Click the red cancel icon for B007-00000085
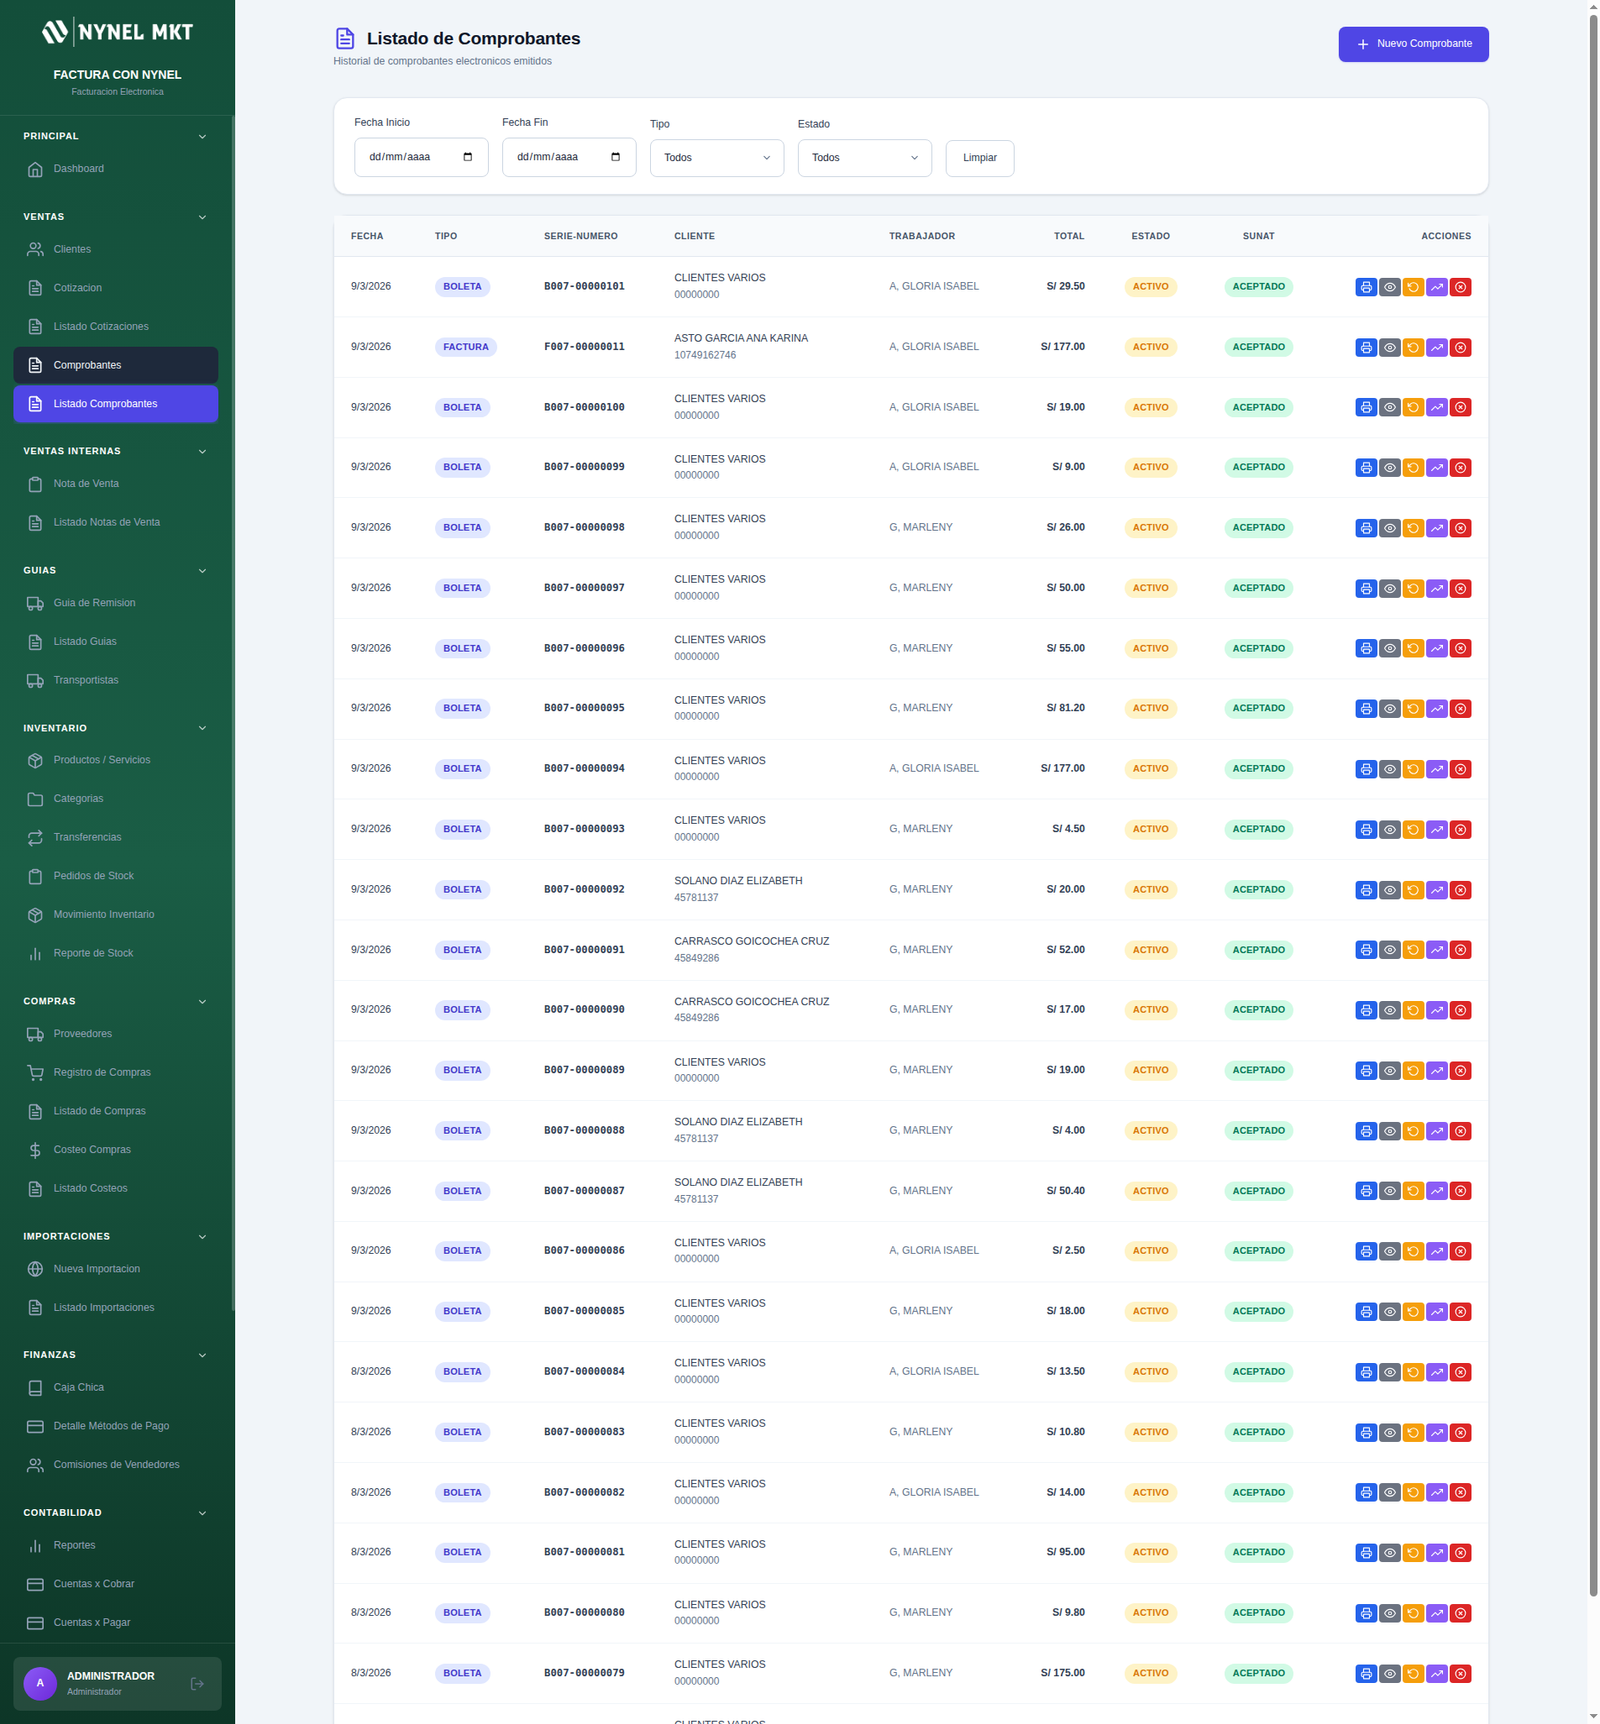 [1460, 1312]
